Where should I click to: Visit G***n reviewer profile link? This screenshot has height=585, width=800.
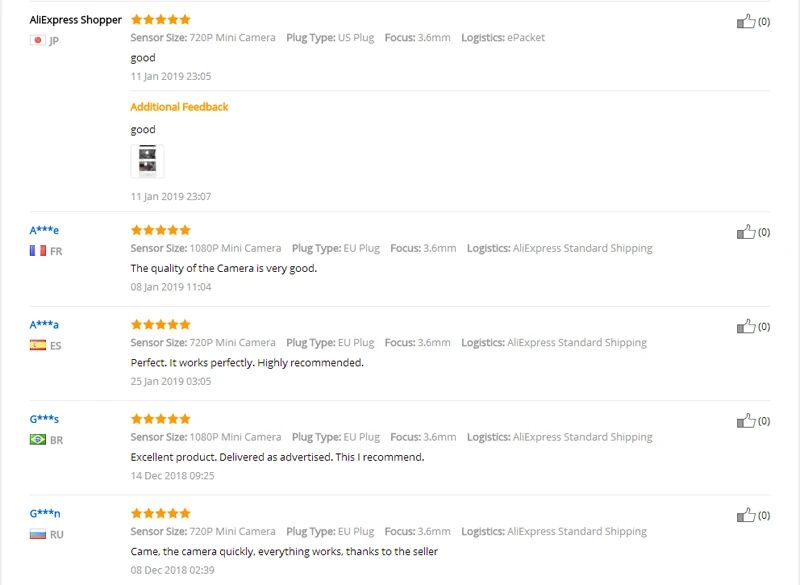[x=45, y=513]
